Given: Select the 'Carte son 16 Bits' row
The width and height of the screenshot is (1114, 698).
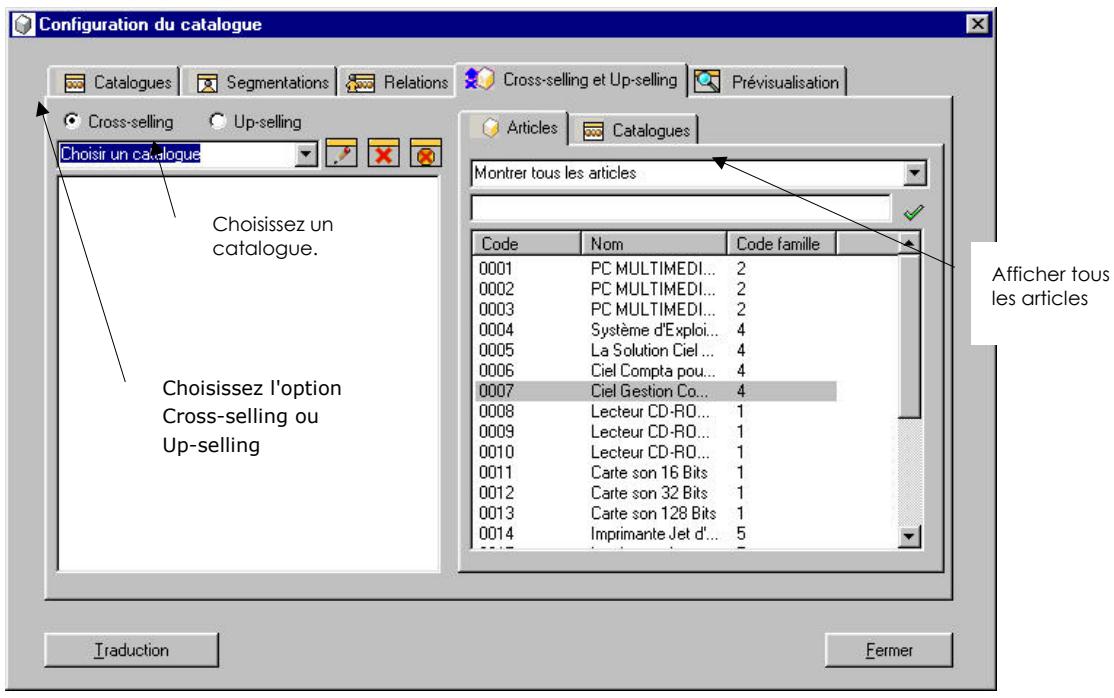Looking at the screenshot, I should click(x=655, y=473).
